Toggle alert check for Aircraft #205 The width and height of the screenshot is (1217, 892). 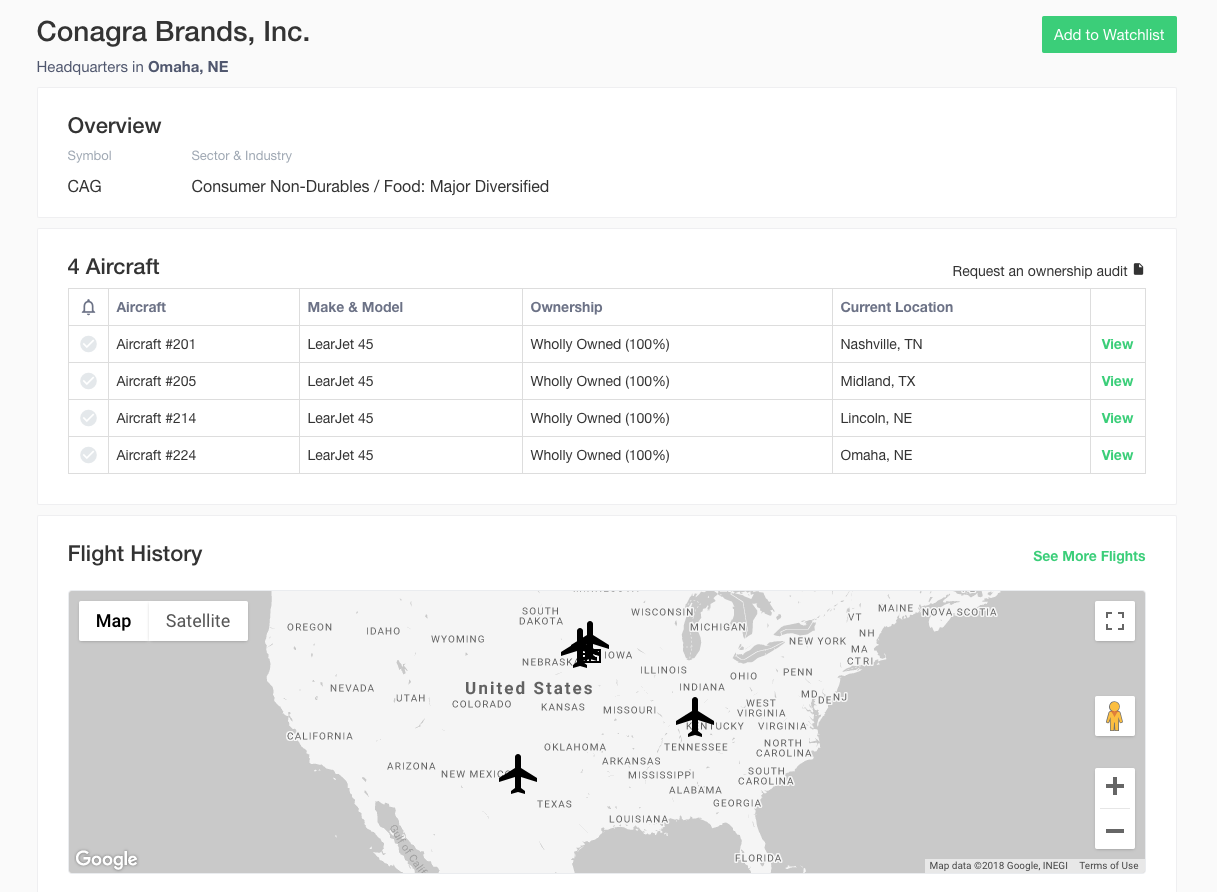pos(88,381)
